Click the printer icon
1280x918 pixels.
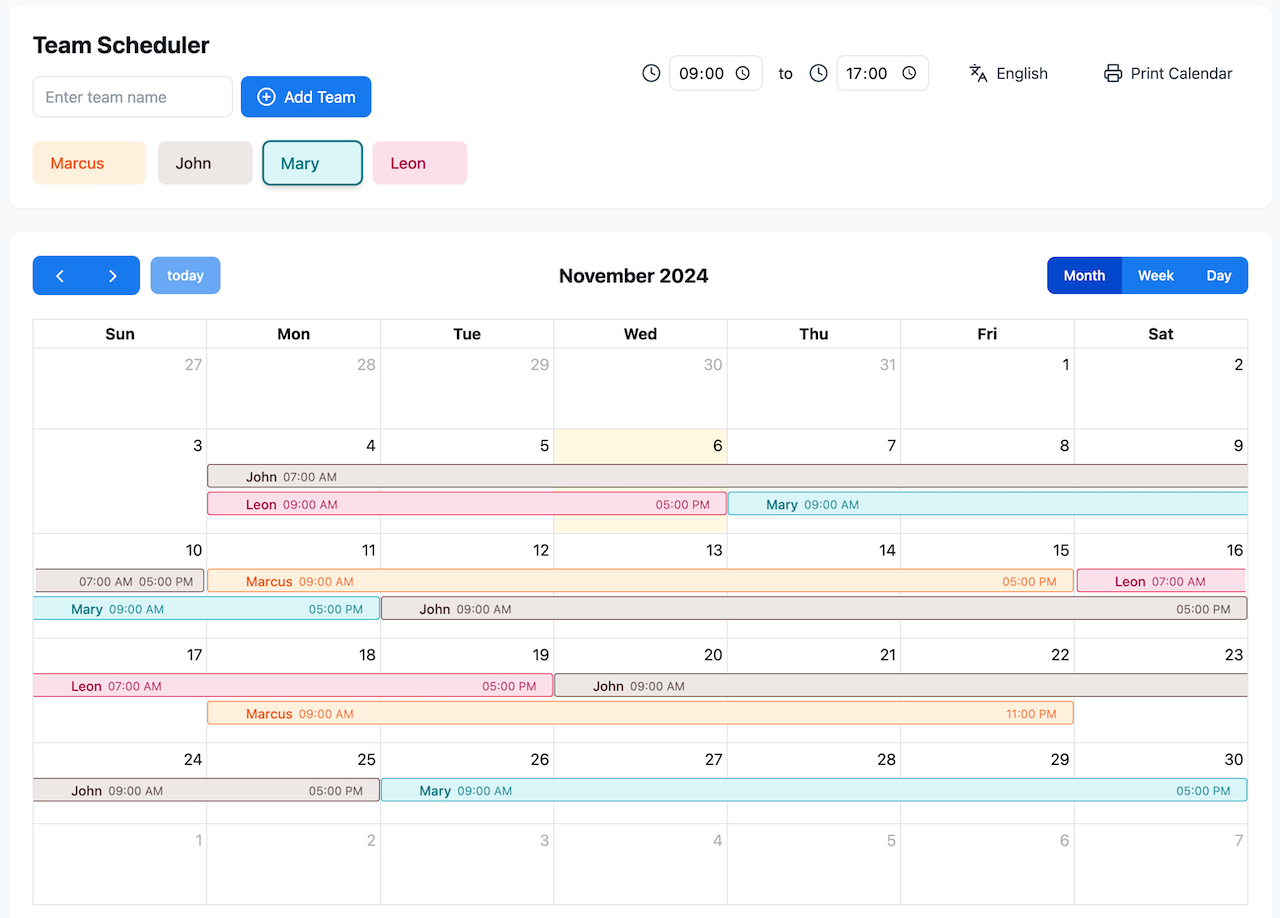(1113, 73)
